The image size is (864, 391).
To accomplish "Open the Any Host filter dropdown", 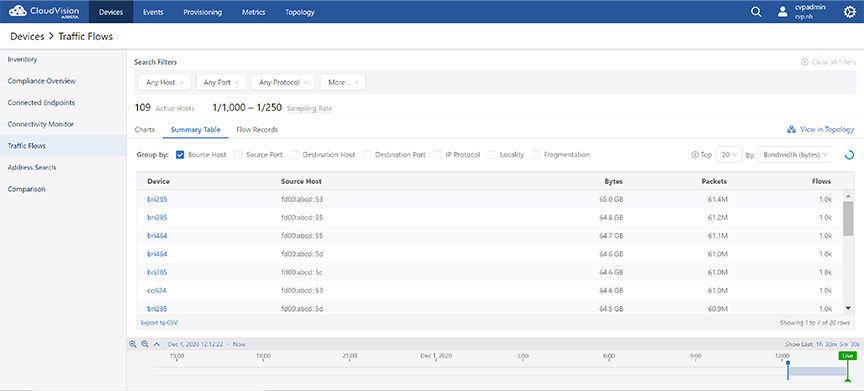I will tap(164, 82).
